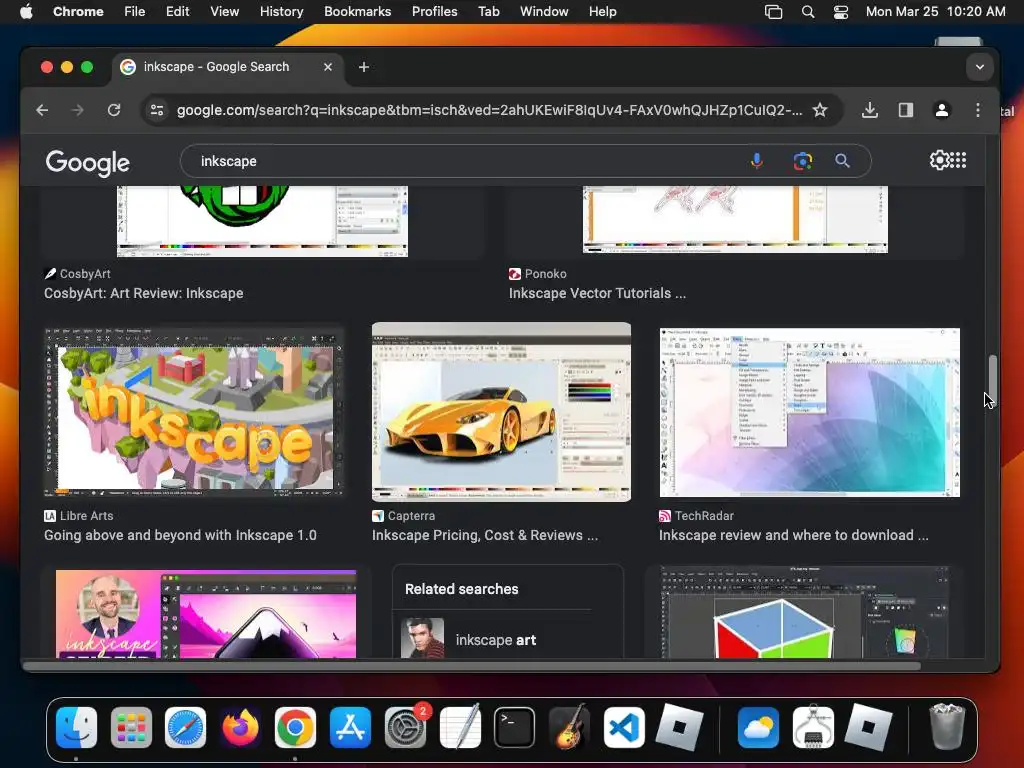Open the Profiles menu
This screenshot has height=768, width=1024.
(x=434, y=12)
